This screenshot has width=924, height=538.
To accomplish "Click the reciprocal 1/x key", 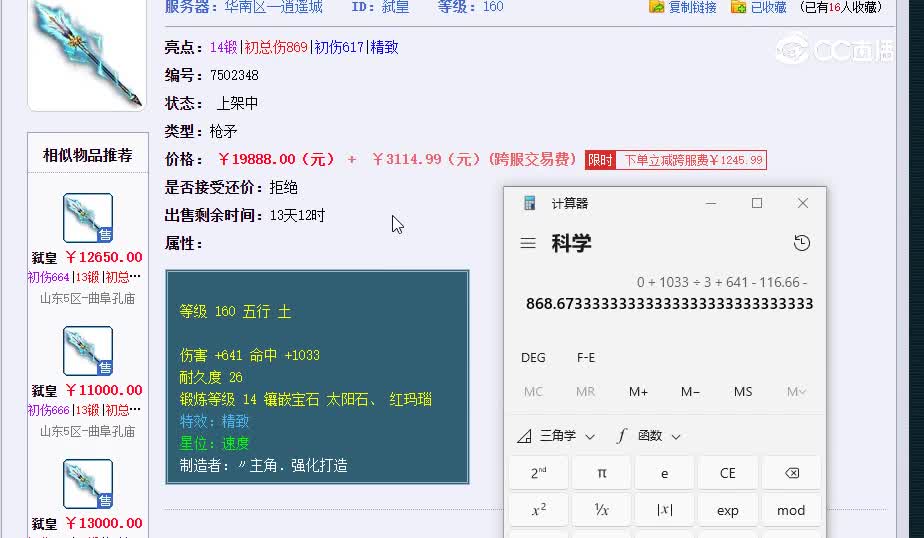I will coord(602,510).
